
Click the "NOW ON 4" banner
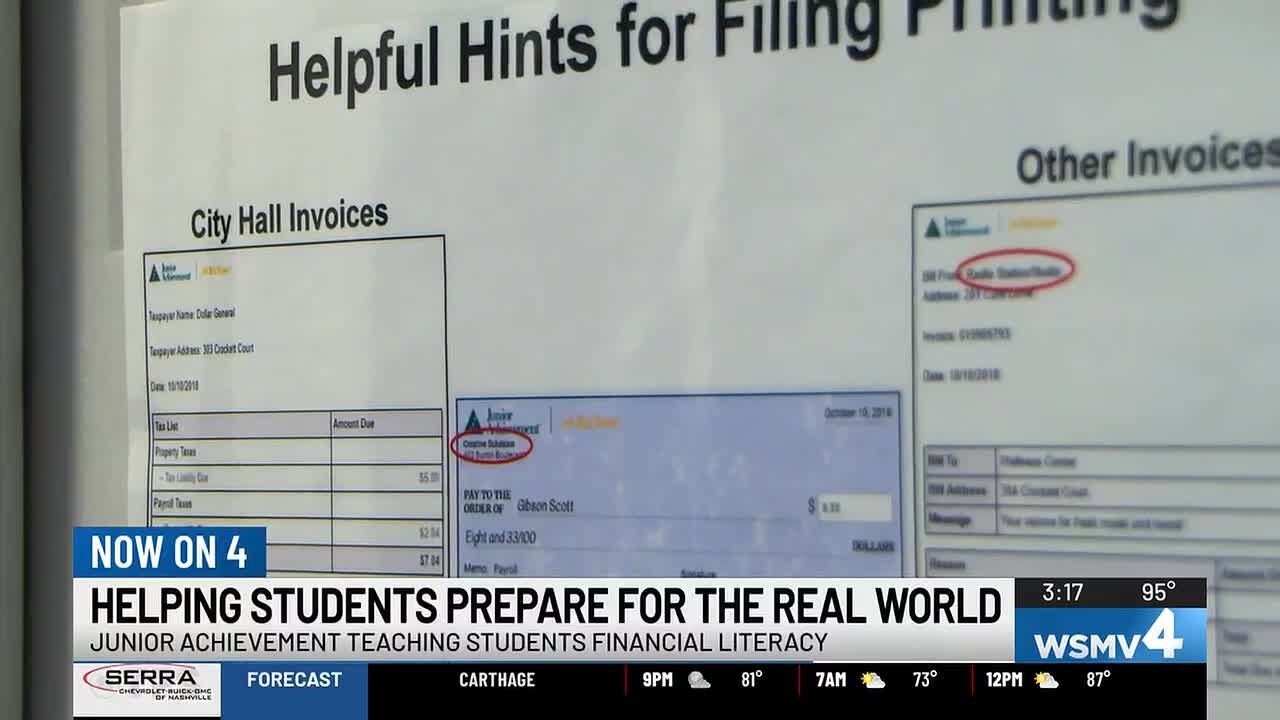[x=169, y=552]
